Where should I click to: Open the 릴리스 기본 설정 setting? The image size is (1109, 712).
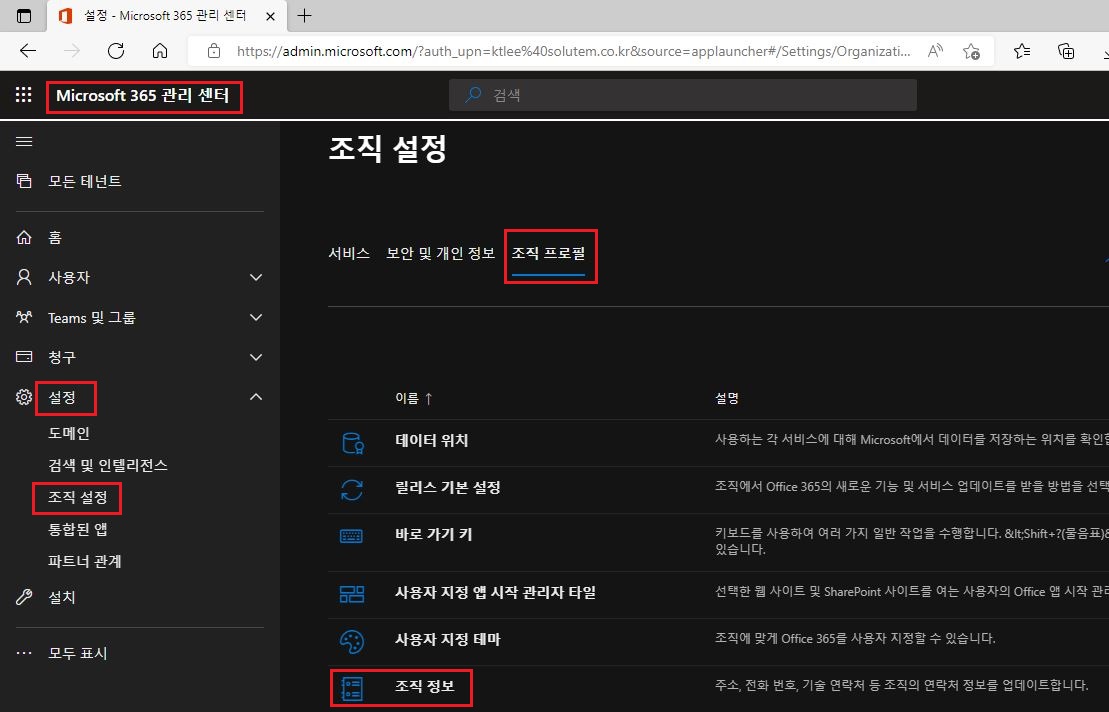448,487
